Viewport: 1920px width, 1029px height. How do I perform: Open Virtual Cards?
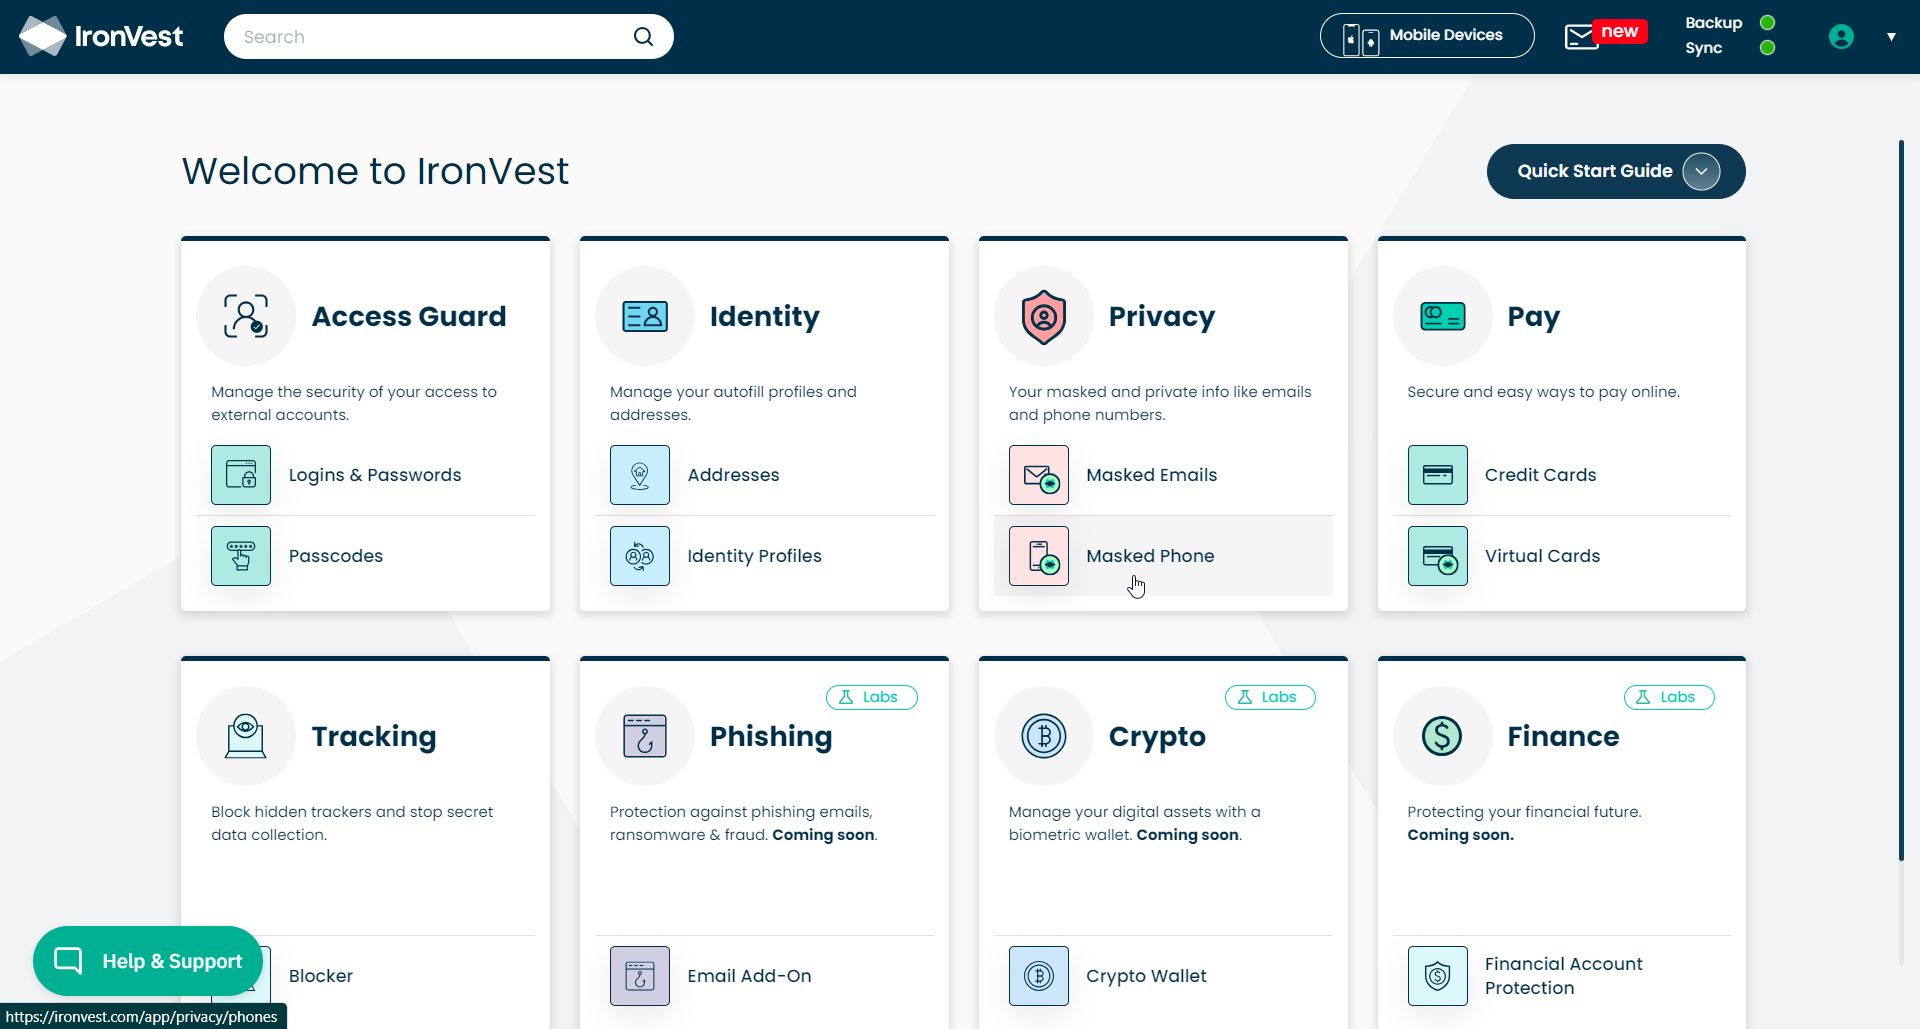tap(1562, 556)
